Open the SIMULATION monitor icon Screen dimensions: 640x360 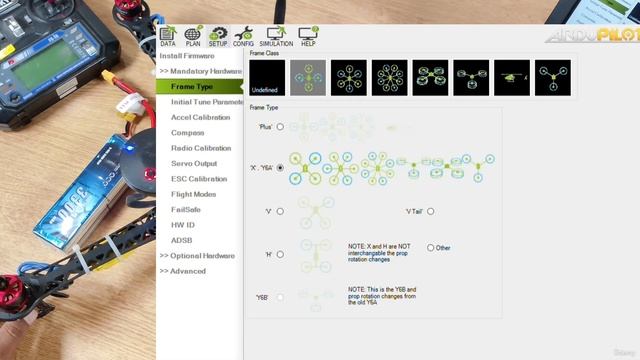click(x=276, y=36)
